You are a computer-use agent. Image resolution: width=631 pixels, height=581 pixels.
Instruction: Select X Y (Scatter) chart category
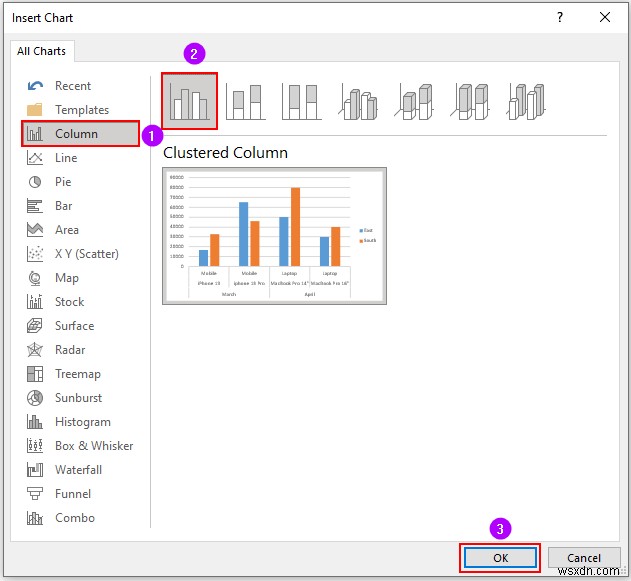click(80, 254)
